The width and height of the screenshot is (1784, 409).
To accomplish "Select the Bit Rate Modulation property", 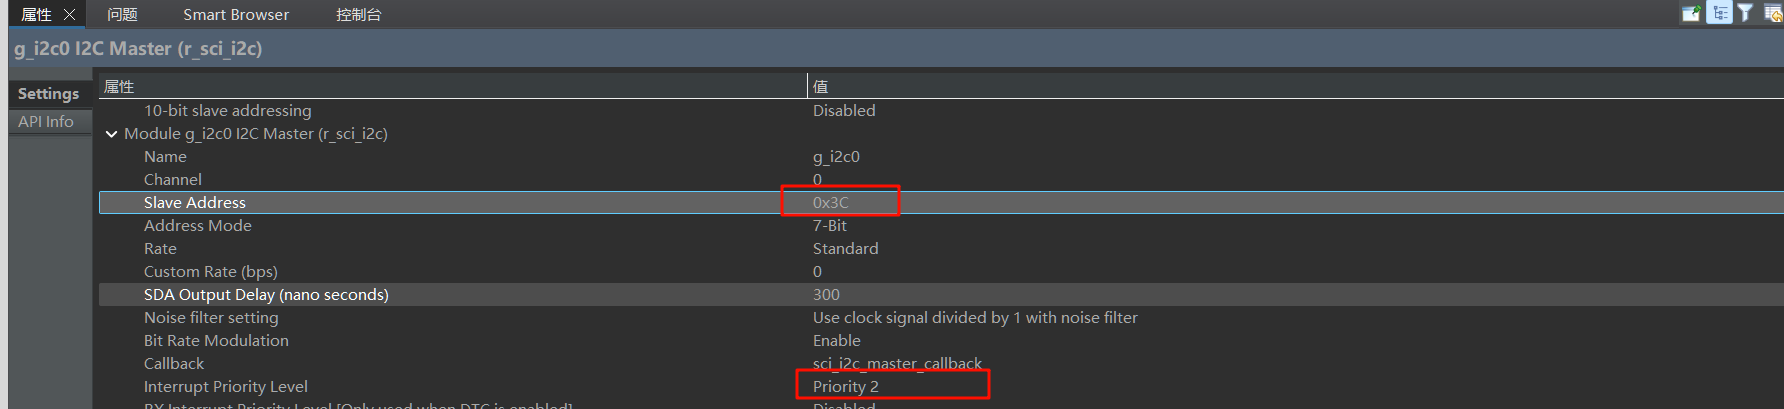I will tap(216, 340).
